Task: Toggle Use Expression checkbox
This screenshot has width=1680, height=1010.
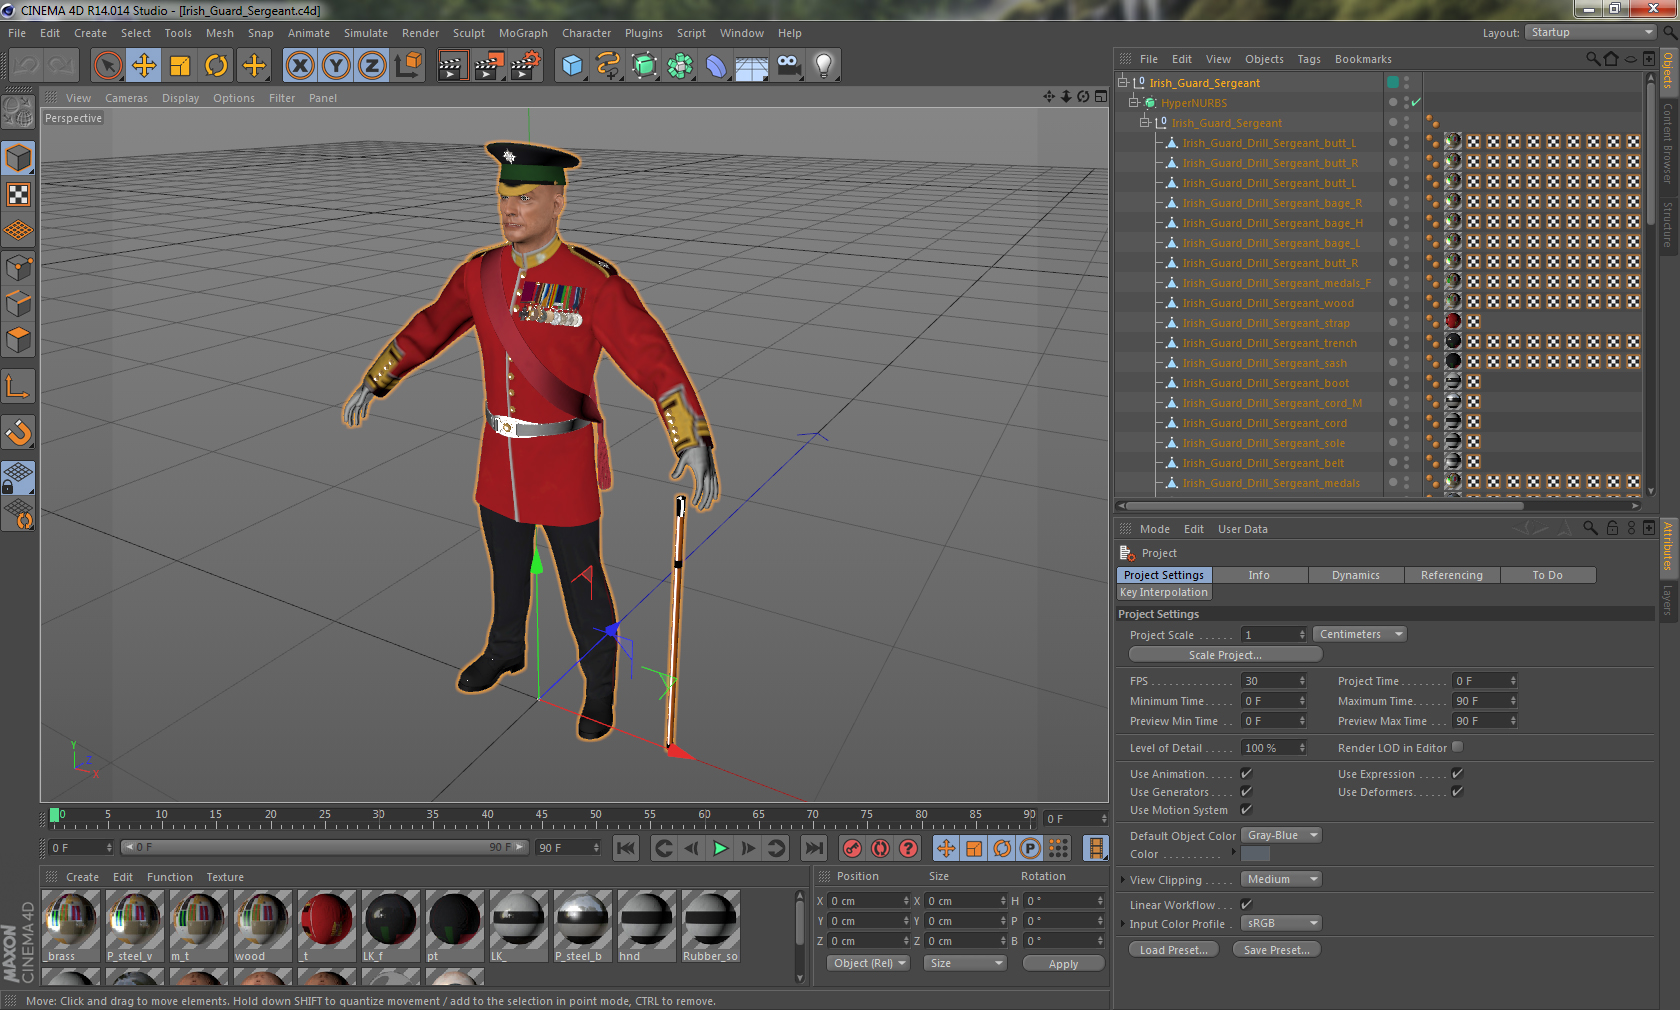Action: (x=1457, y=774)
